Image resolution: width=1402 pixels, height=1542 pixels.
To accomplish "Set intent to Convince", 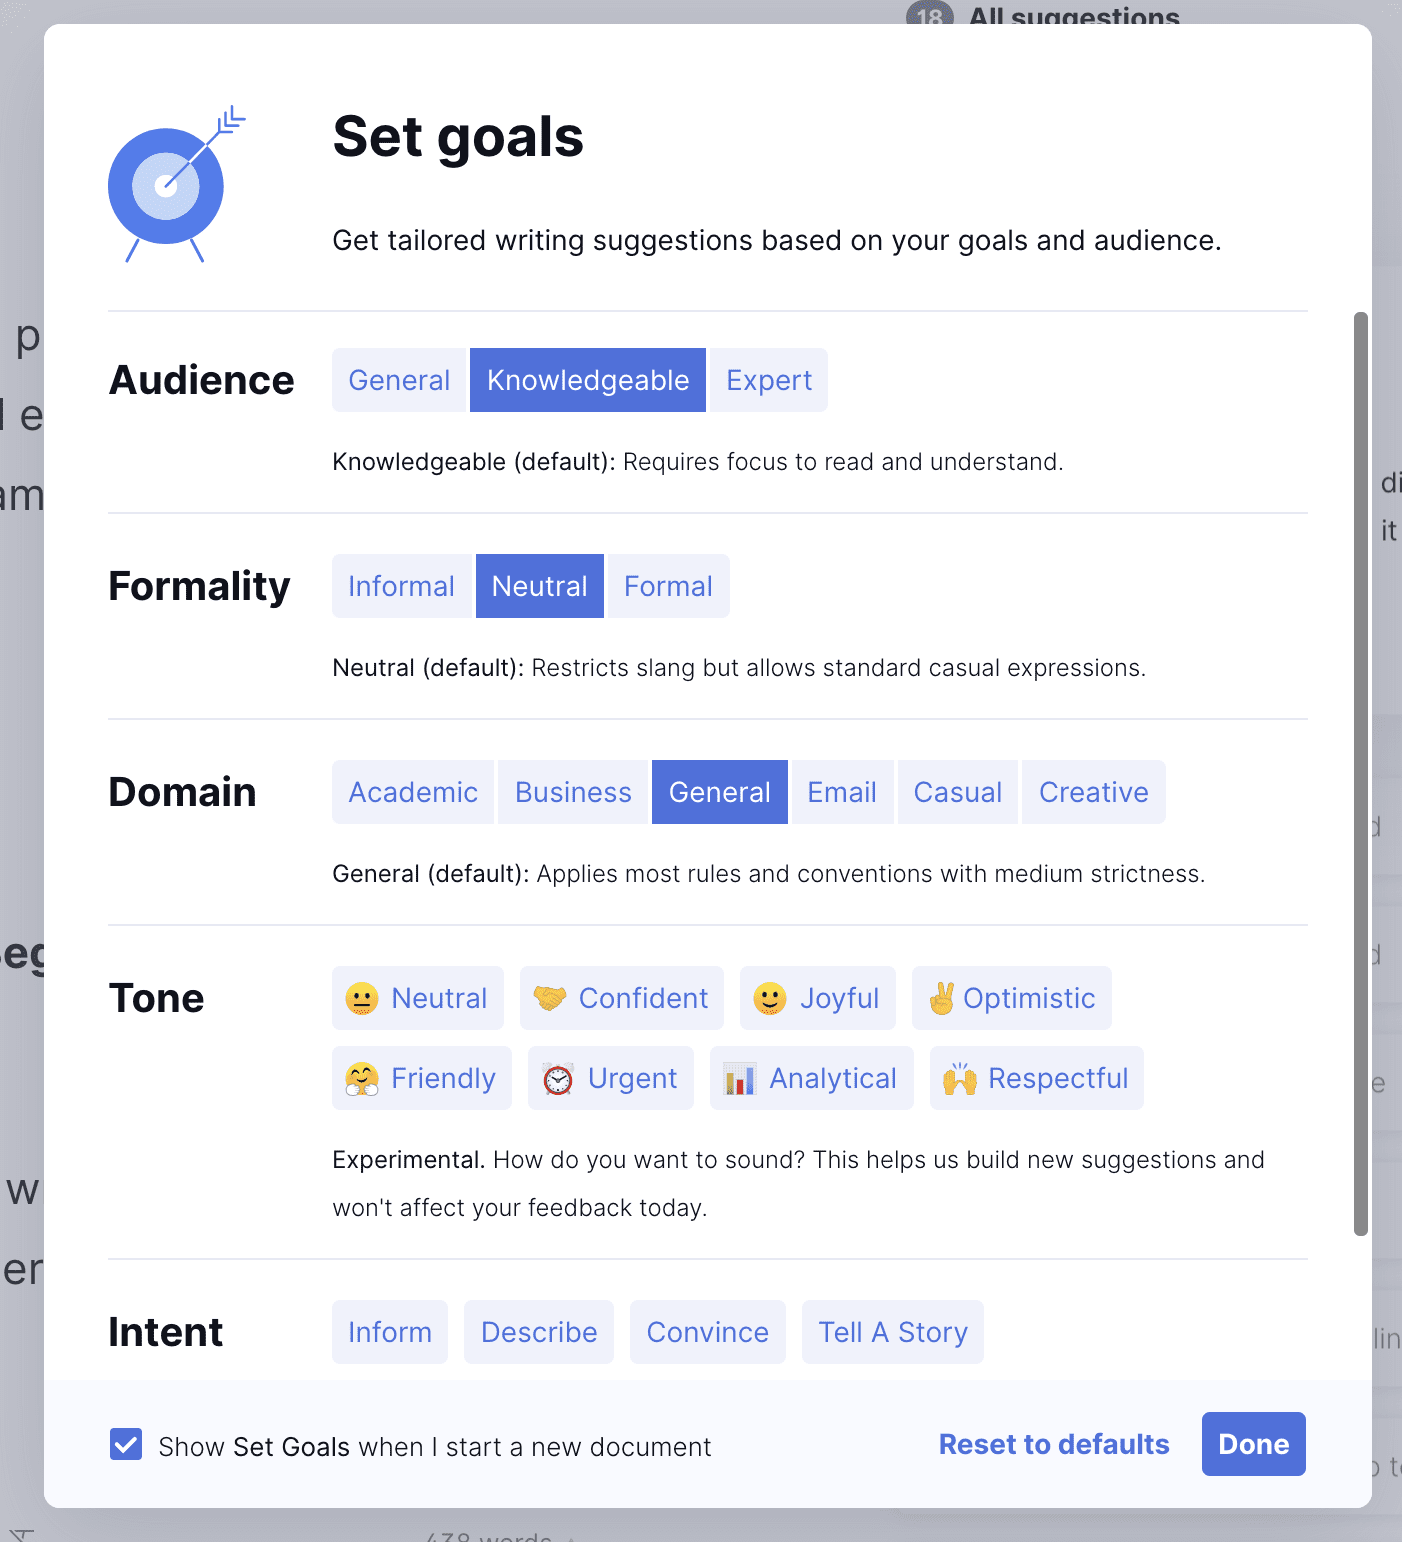I will point(708,1332).
